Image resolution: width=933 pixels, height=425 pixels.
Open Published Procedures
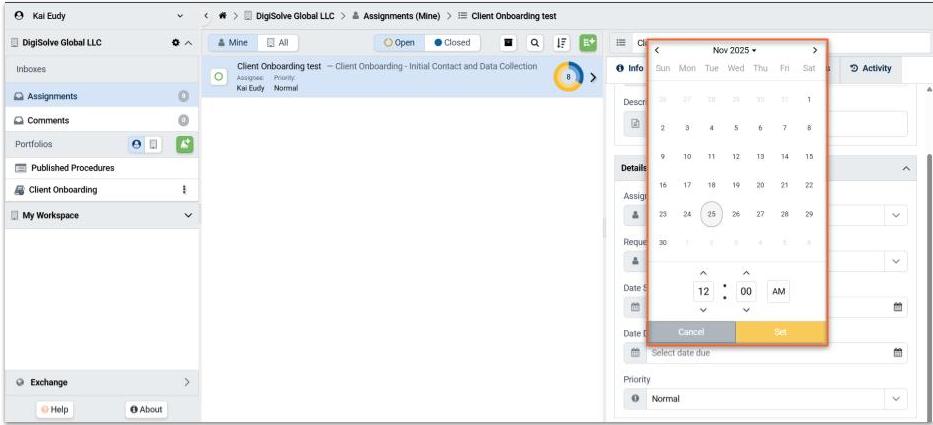click(x=102, y=168)
